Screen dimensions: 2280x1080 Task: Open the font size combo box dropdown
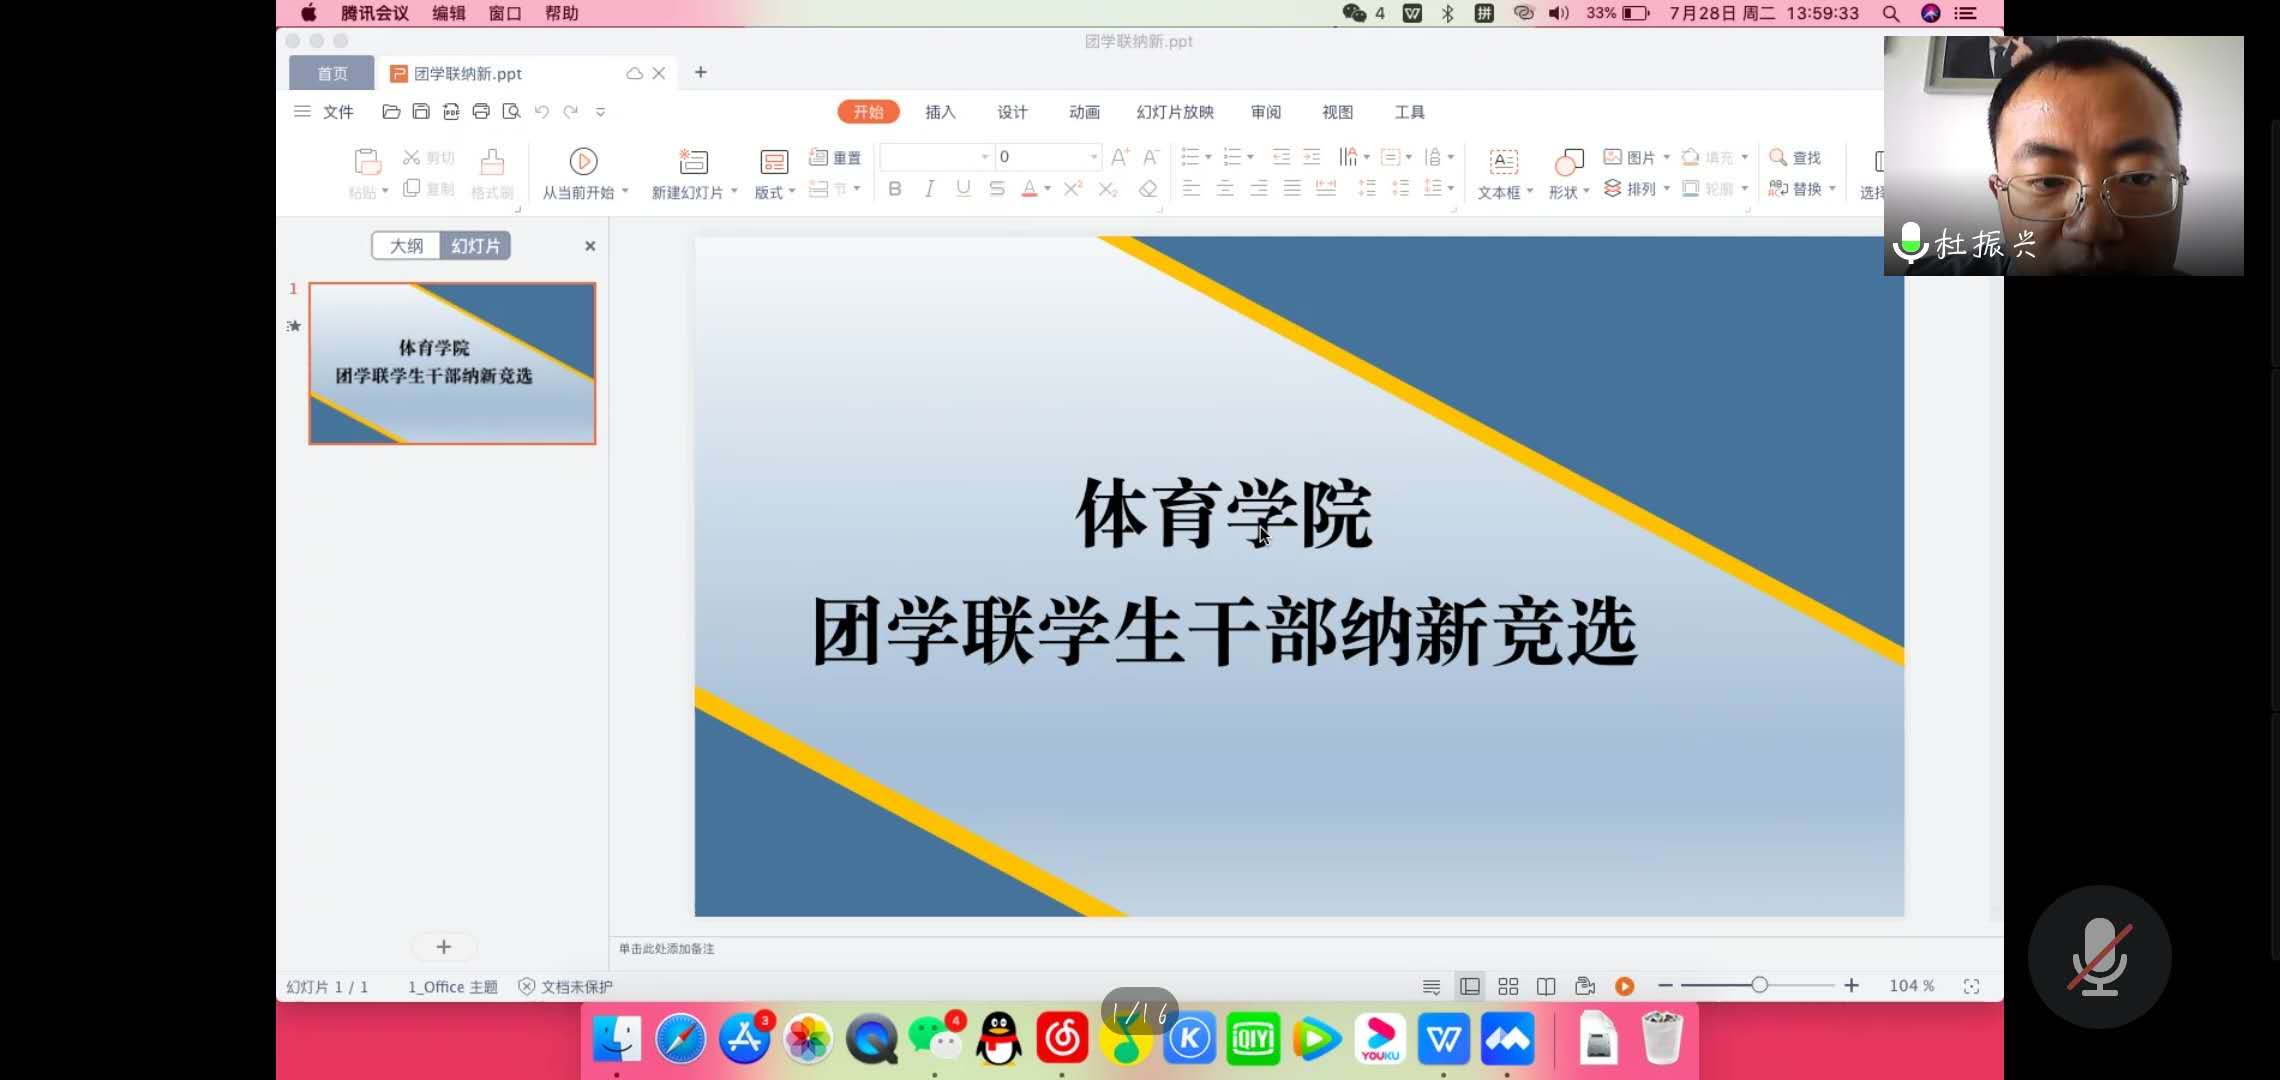(1094, 157)
